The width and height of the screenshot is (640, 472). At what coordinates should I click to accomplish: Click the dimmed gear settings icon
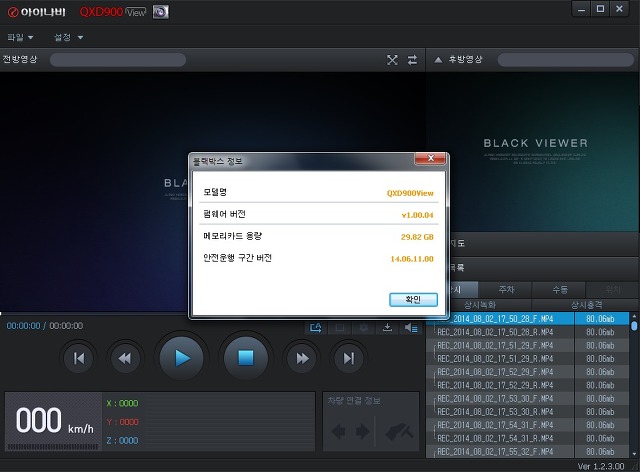click(363, 328)
